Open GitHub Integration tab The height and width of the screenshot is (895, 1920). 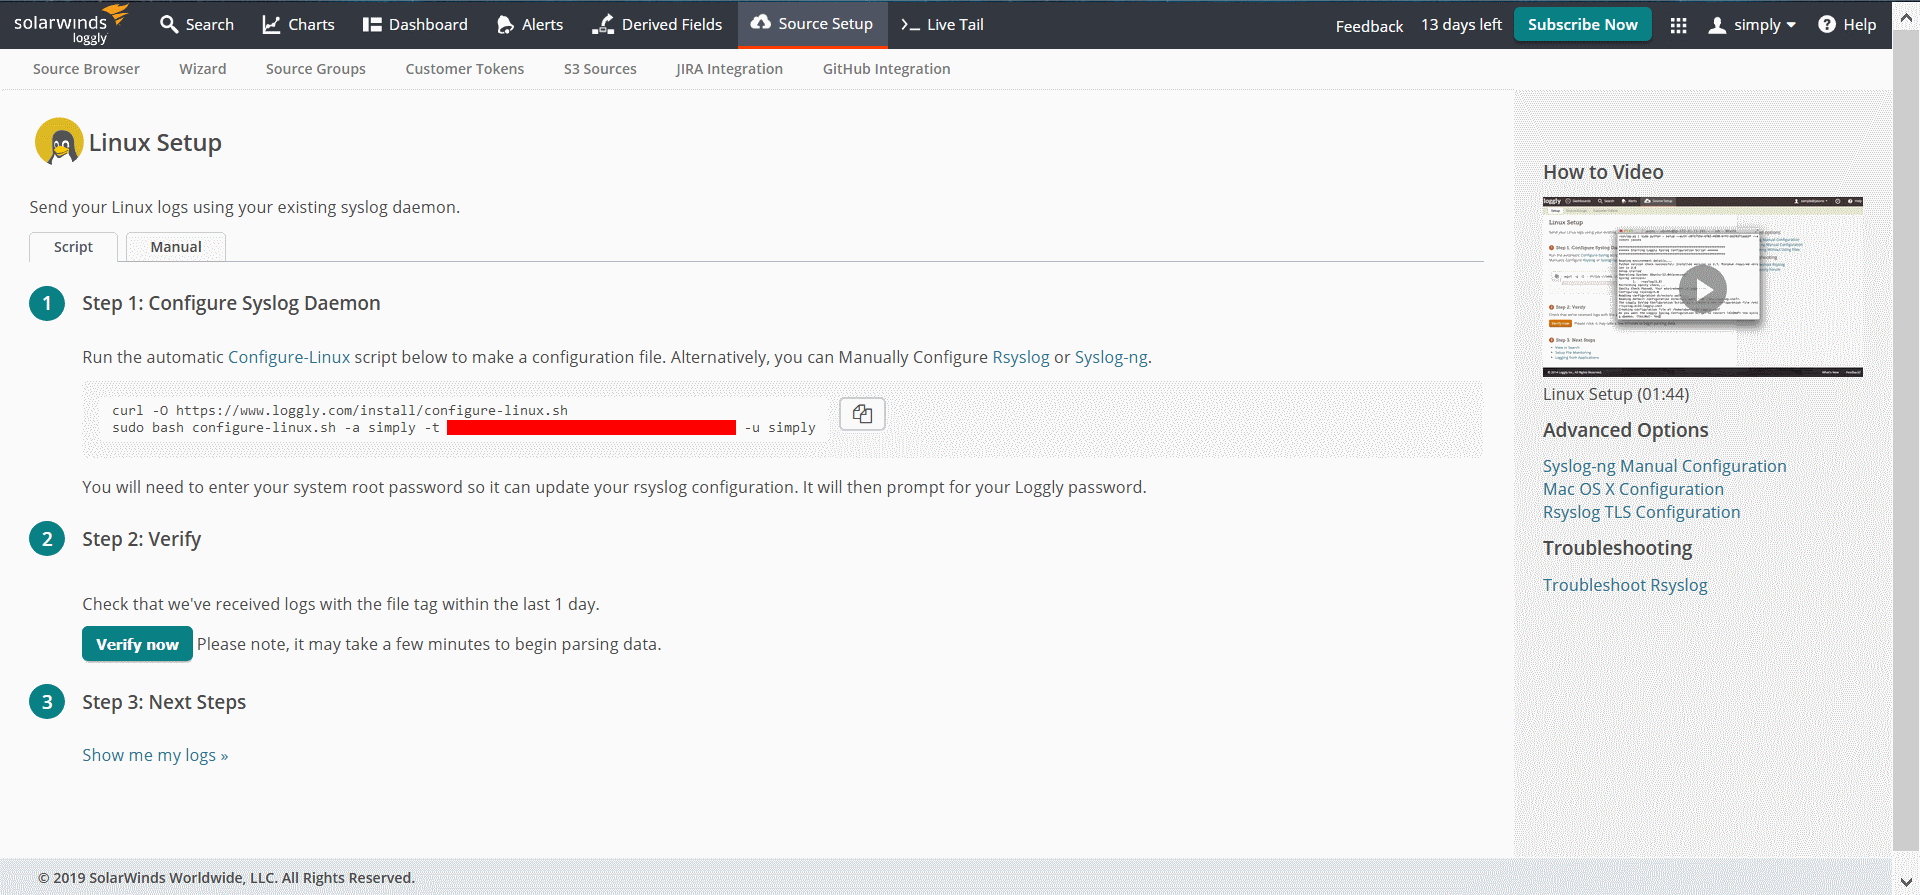(887, 69)
